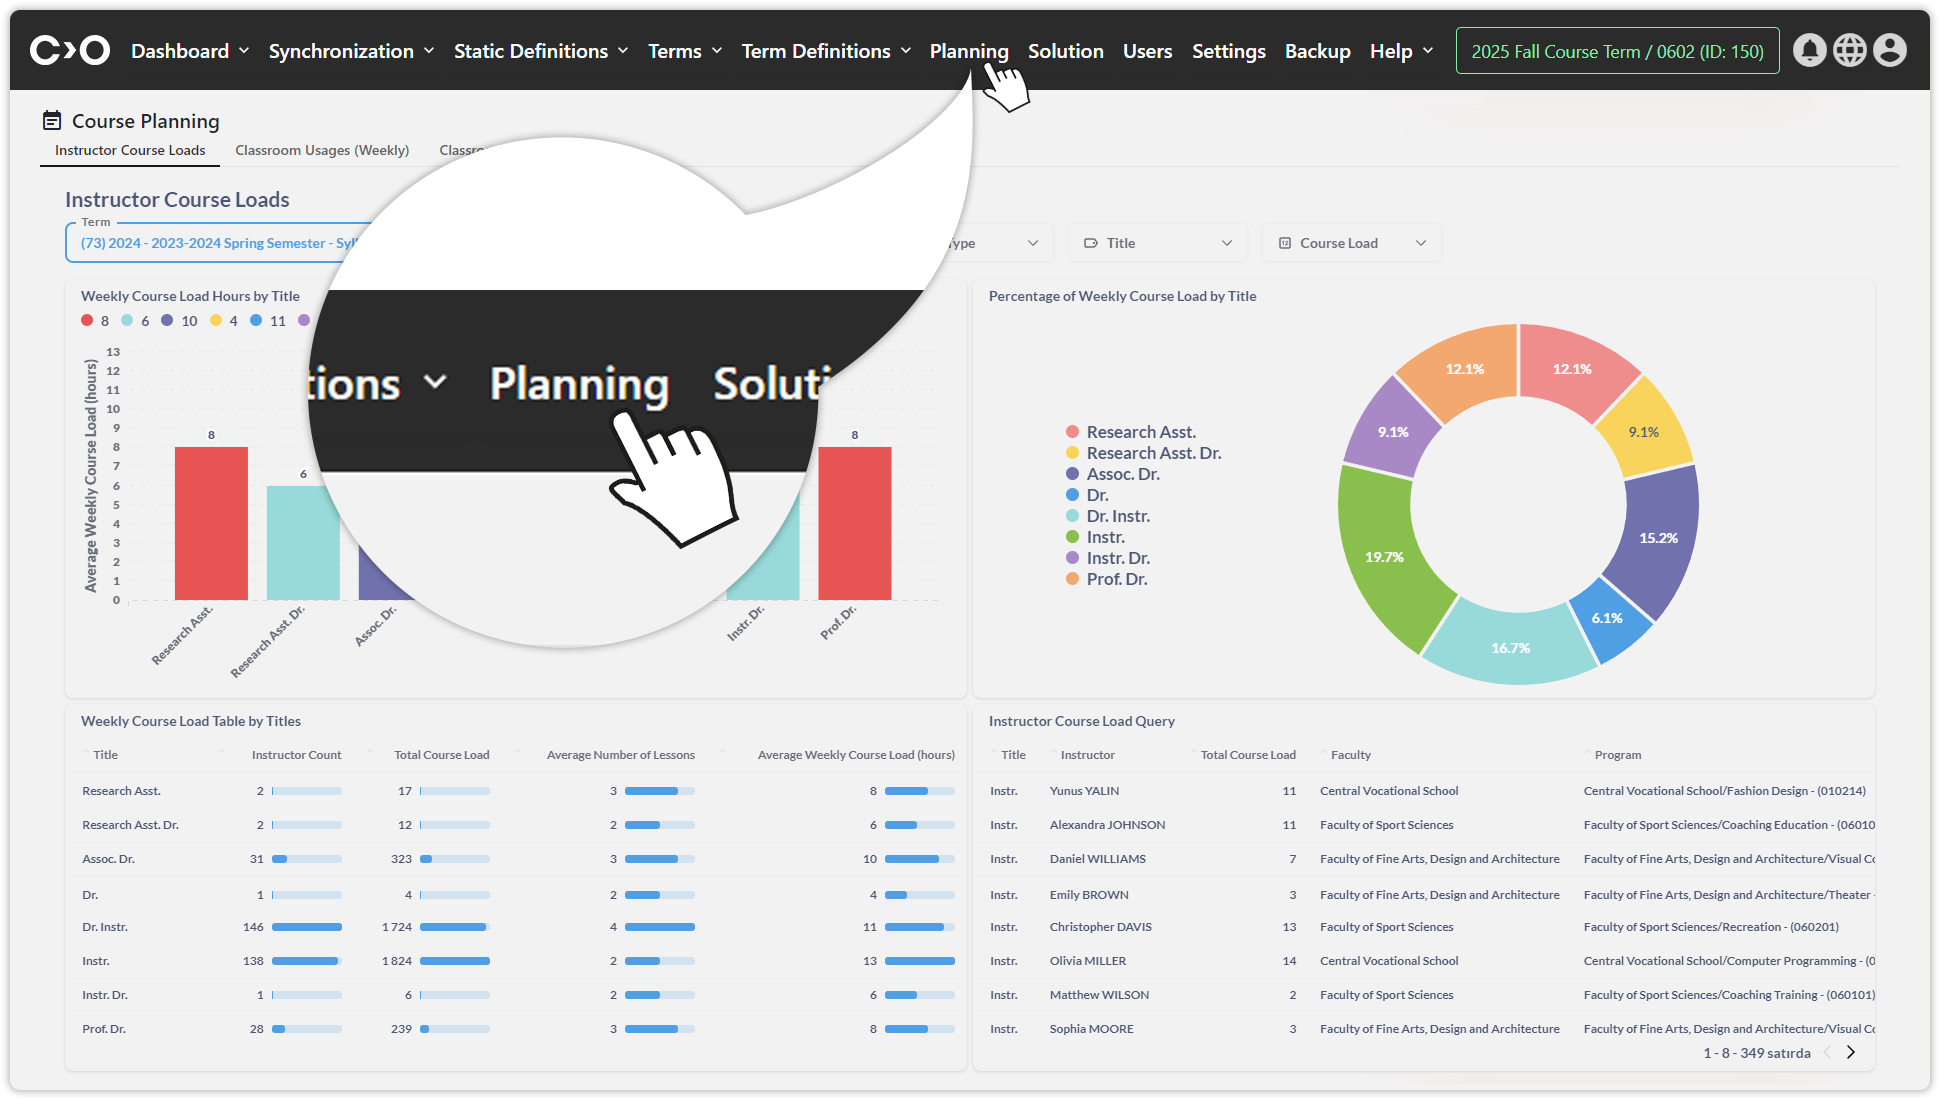Viewport: 1940px width, 1100px height.
Task: Sort query table by Faculty column
Action: click(x=1350, y=755)
